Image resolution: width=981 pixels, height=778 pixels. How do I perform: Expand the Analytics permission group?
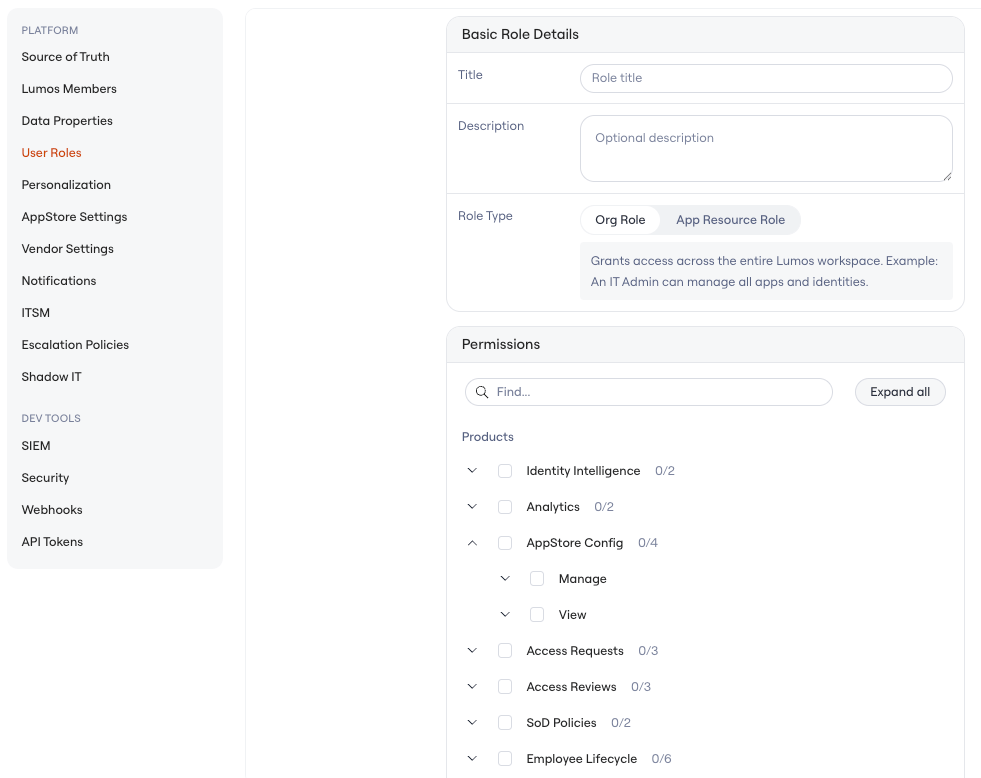472,507
